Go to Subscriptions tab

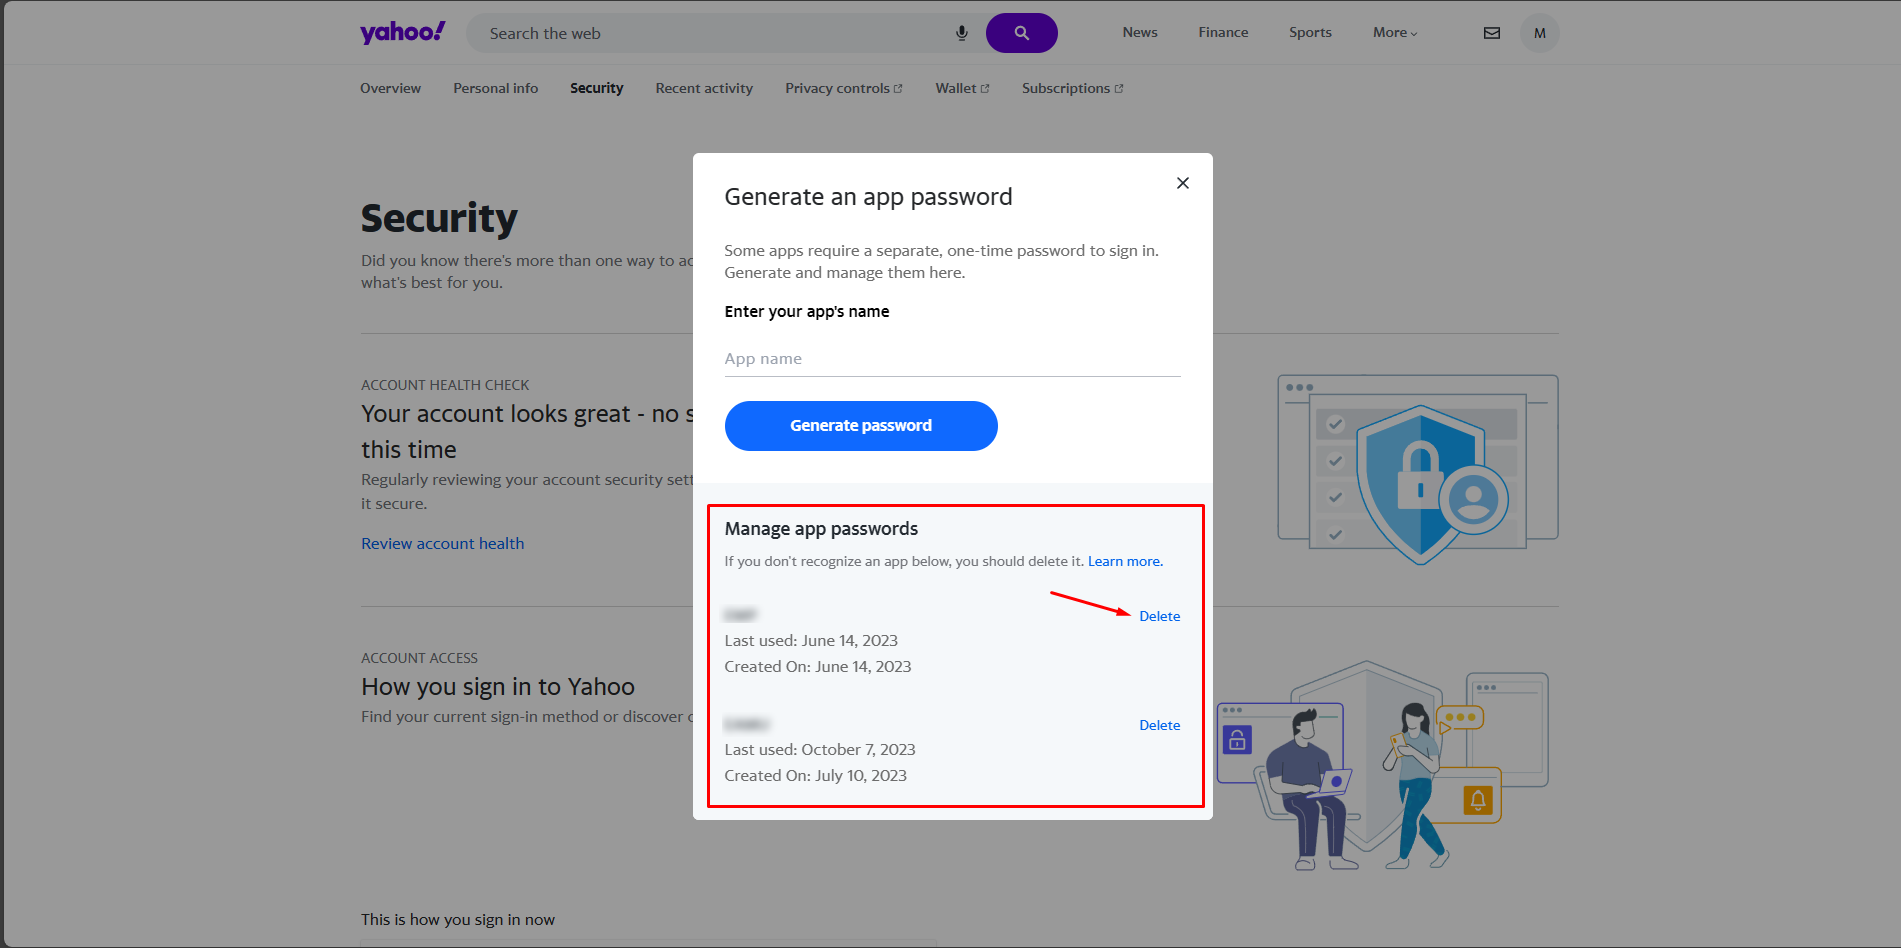click(1072, 88)
